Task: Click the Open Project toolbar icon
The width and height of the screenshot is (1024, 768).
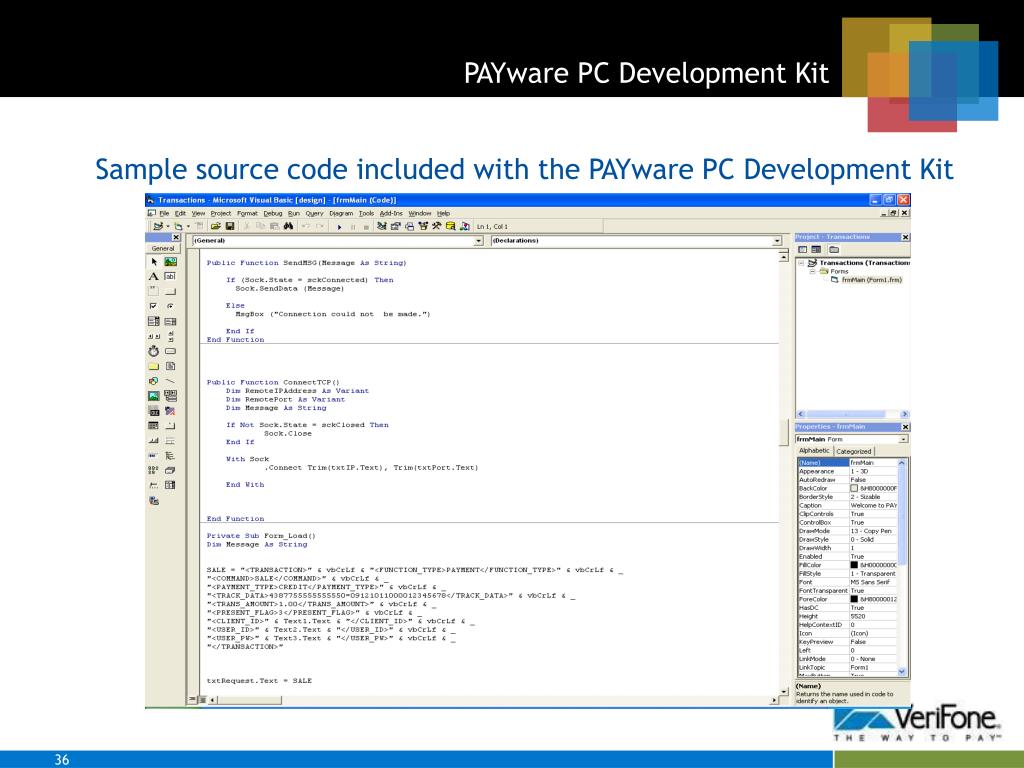Action: [216, 227]
